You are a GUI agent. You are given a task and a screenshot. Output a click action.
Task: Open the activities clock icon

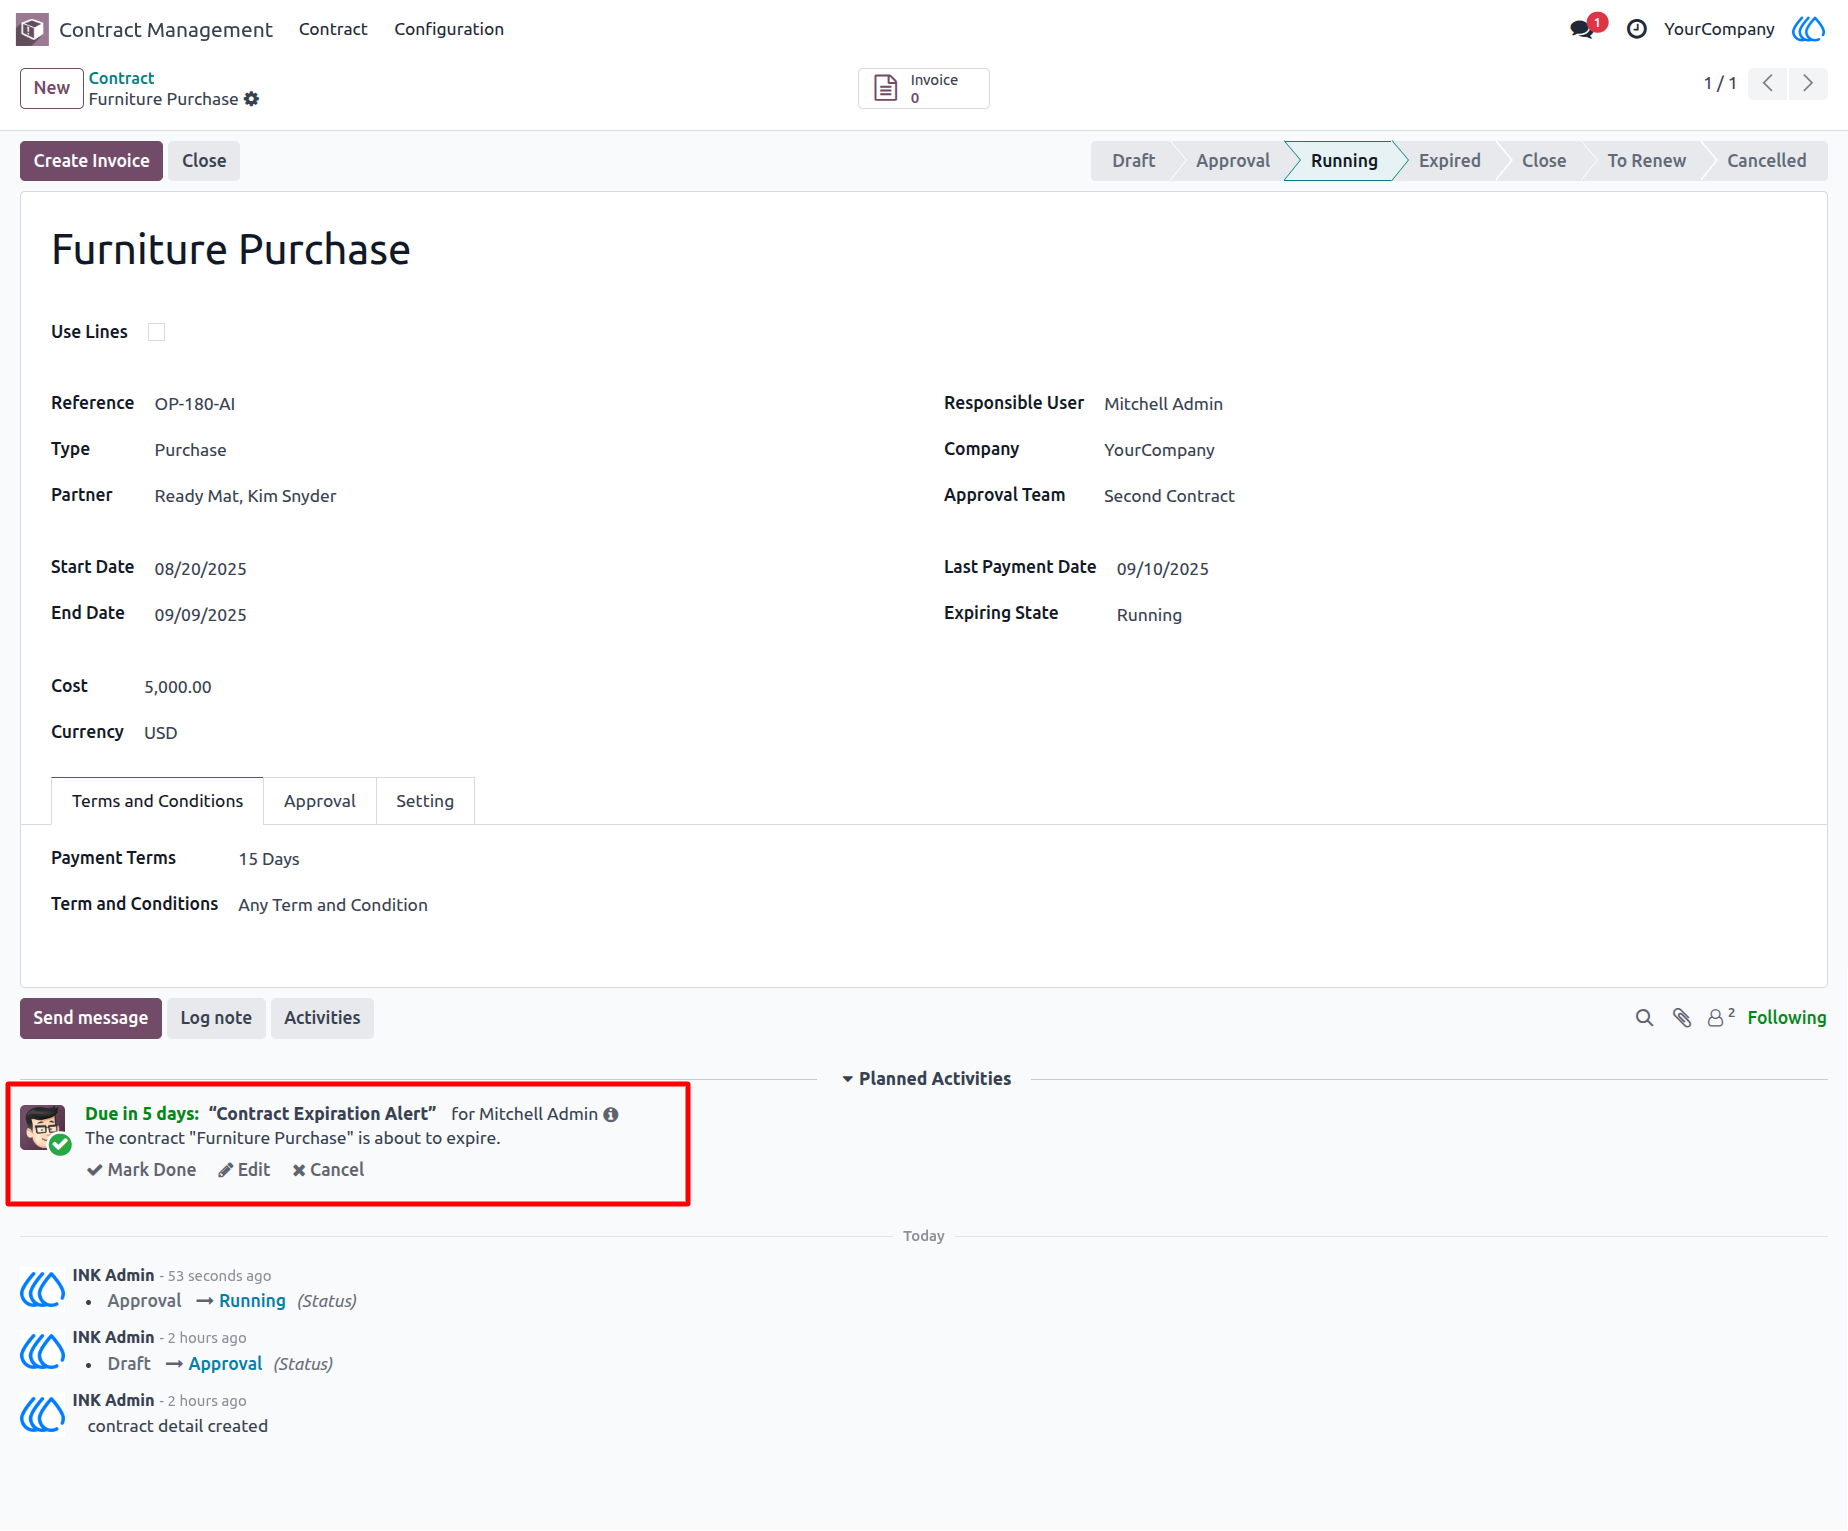tap(1637, 29)
